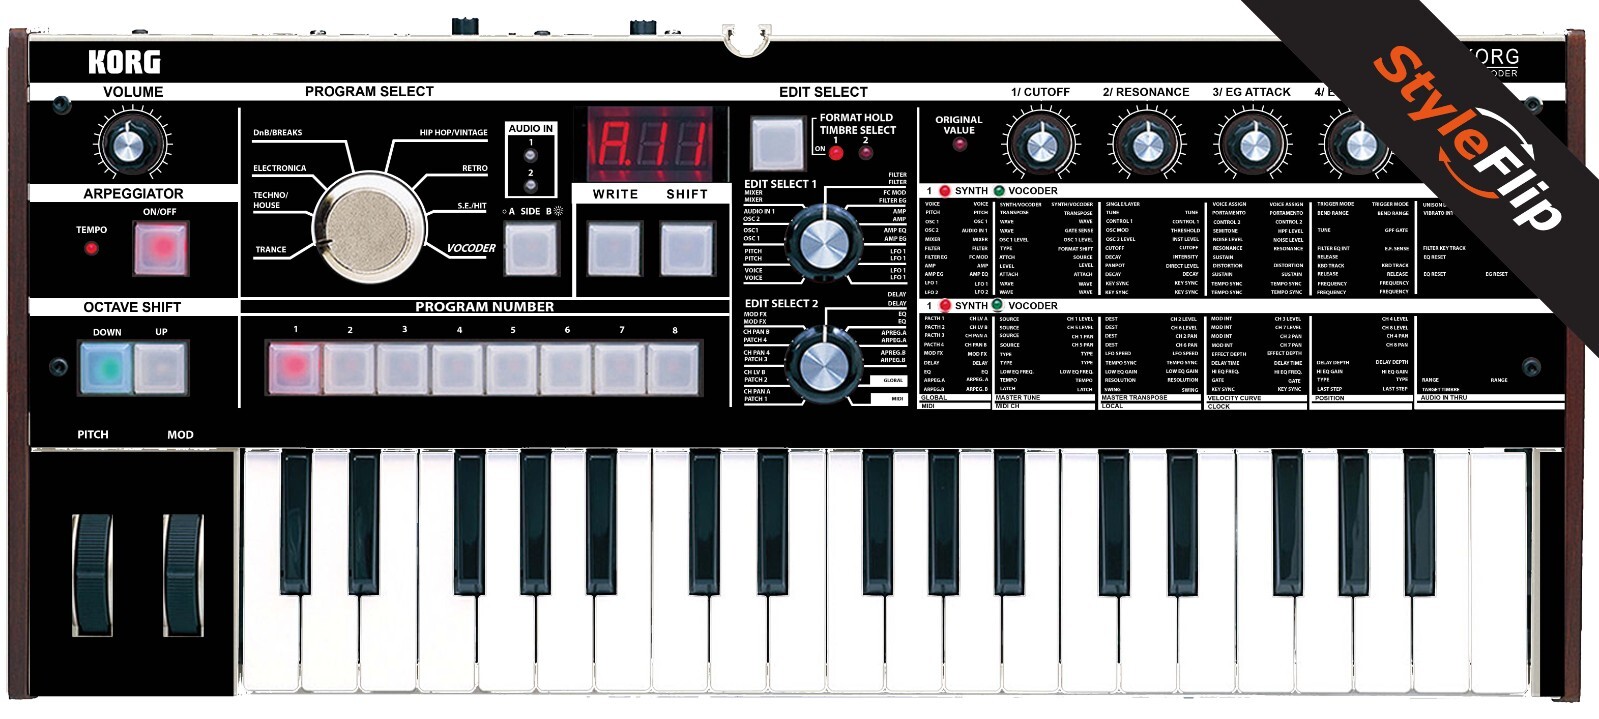Click the RETRO genre label
The image size is (1599, 719).
point(475,168)
